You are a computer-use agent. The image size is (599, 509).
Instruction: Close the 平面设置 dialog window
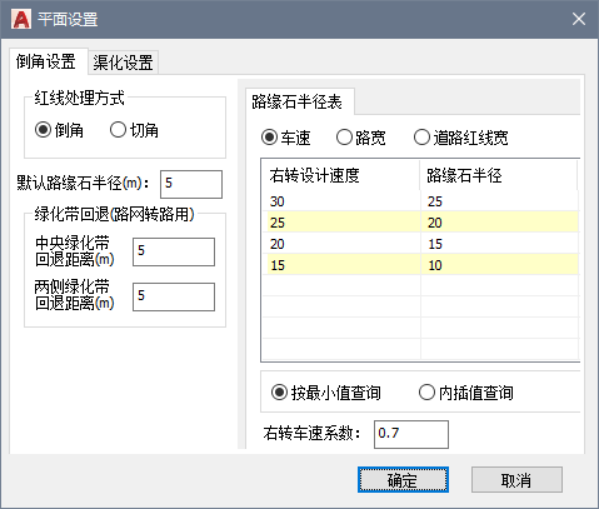[x=579, y=19]
